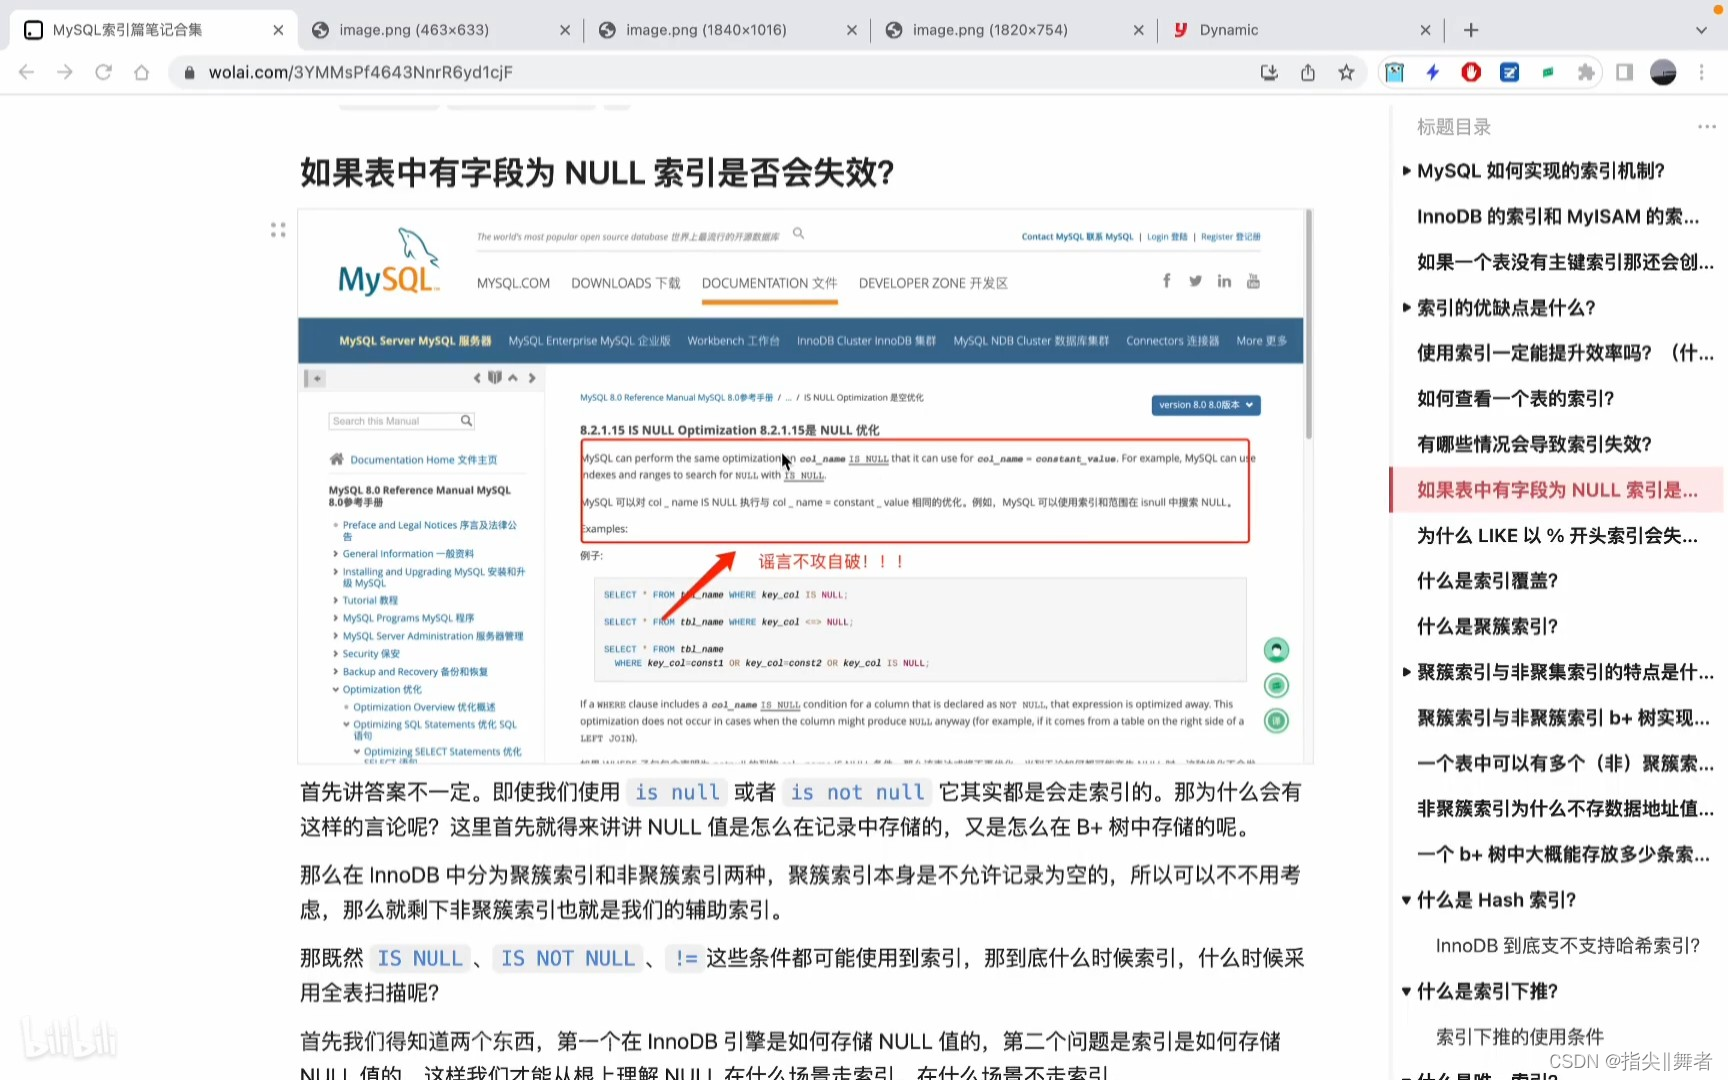This screenshot has height=1080, width=1728.
Task: Jump to '什么是索引覆盖?' heading
Action: (x=1487, y=581)
